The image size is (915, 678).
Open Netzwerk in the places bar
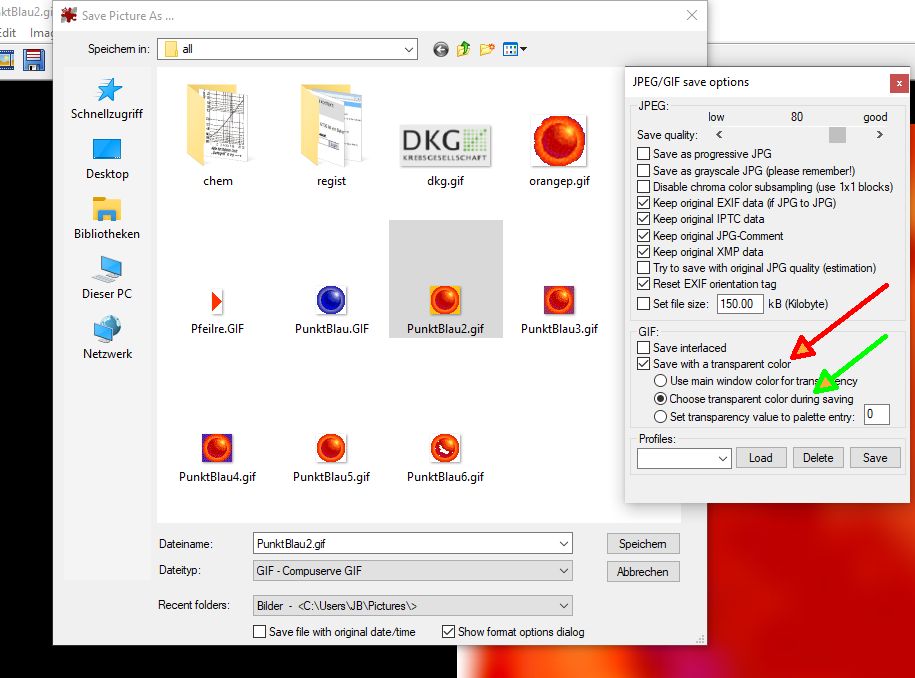coord(107,338)
